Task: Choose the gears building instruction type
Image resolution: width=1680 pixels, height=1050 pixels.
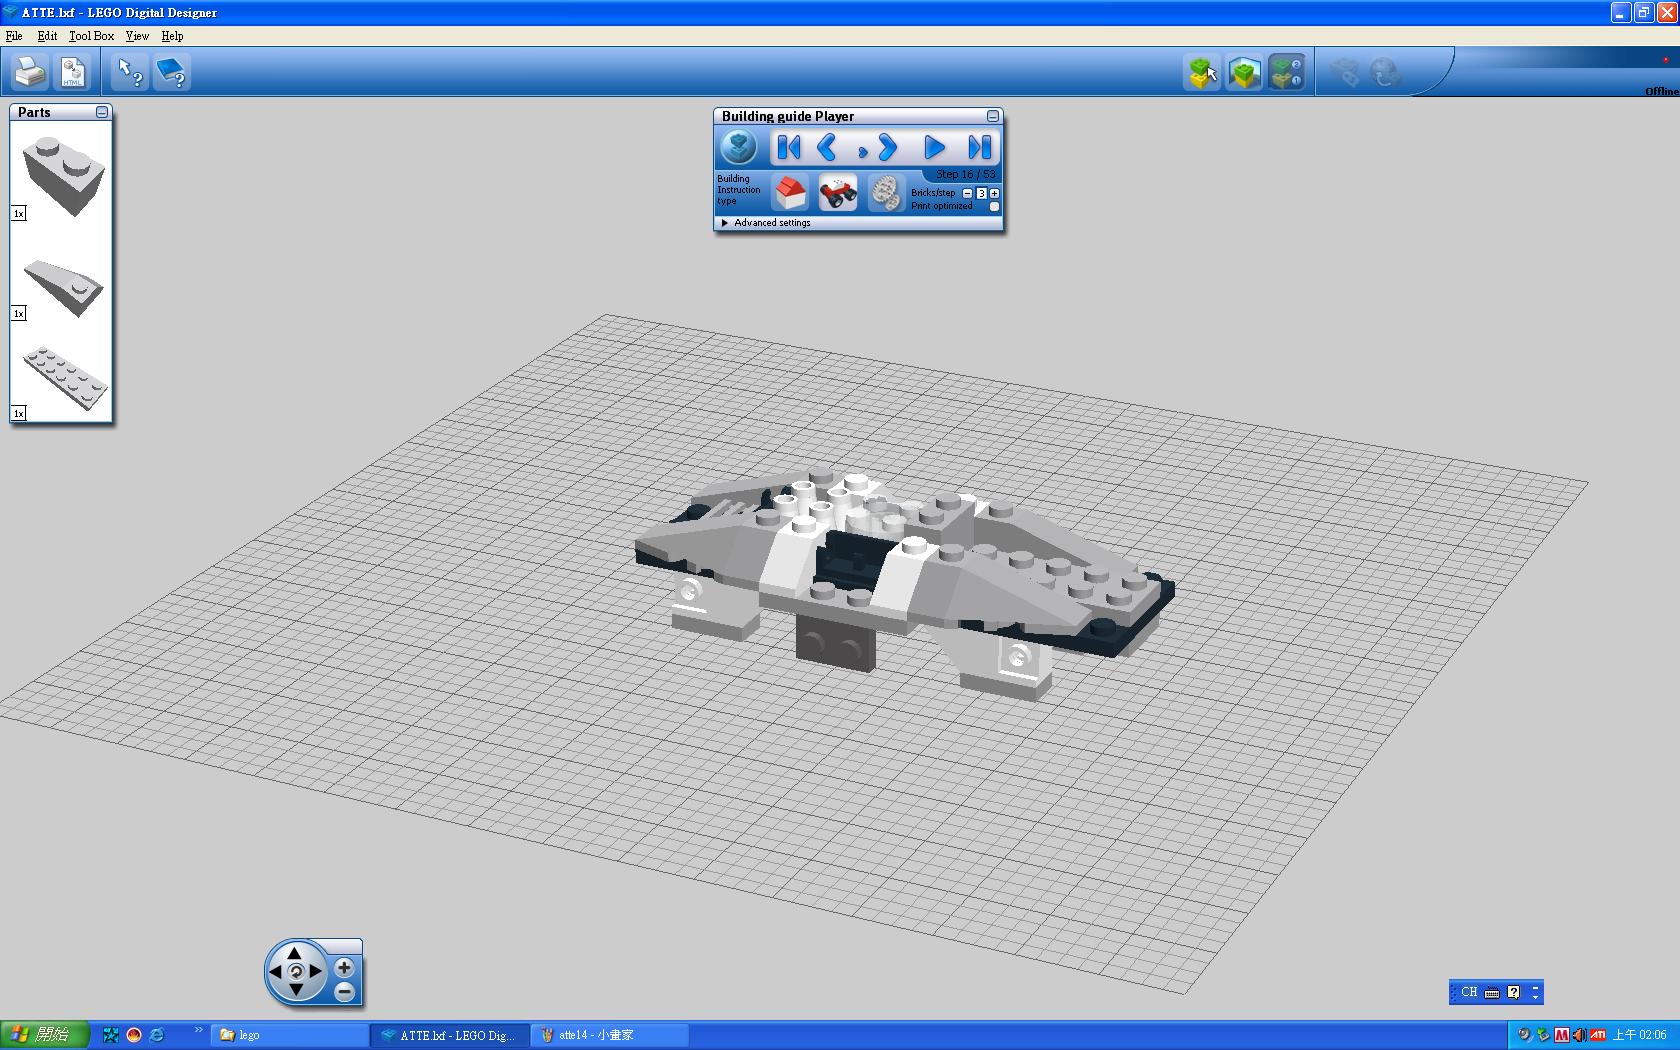Action: pyautogui.click(x=884, y=192)
